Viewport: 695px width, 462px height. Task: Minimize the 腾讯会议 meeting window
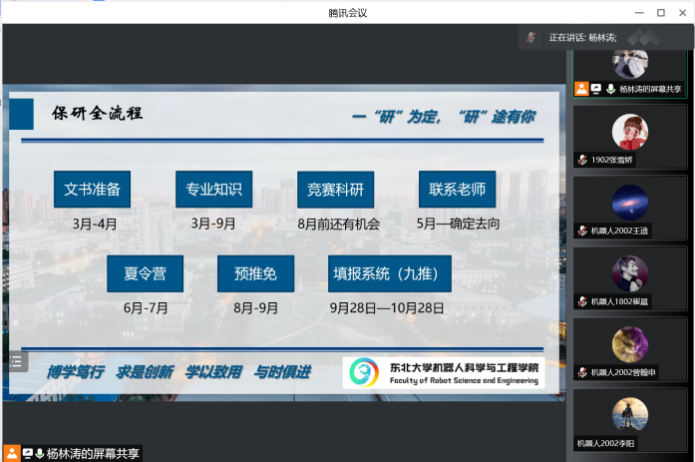pos(638,12)
